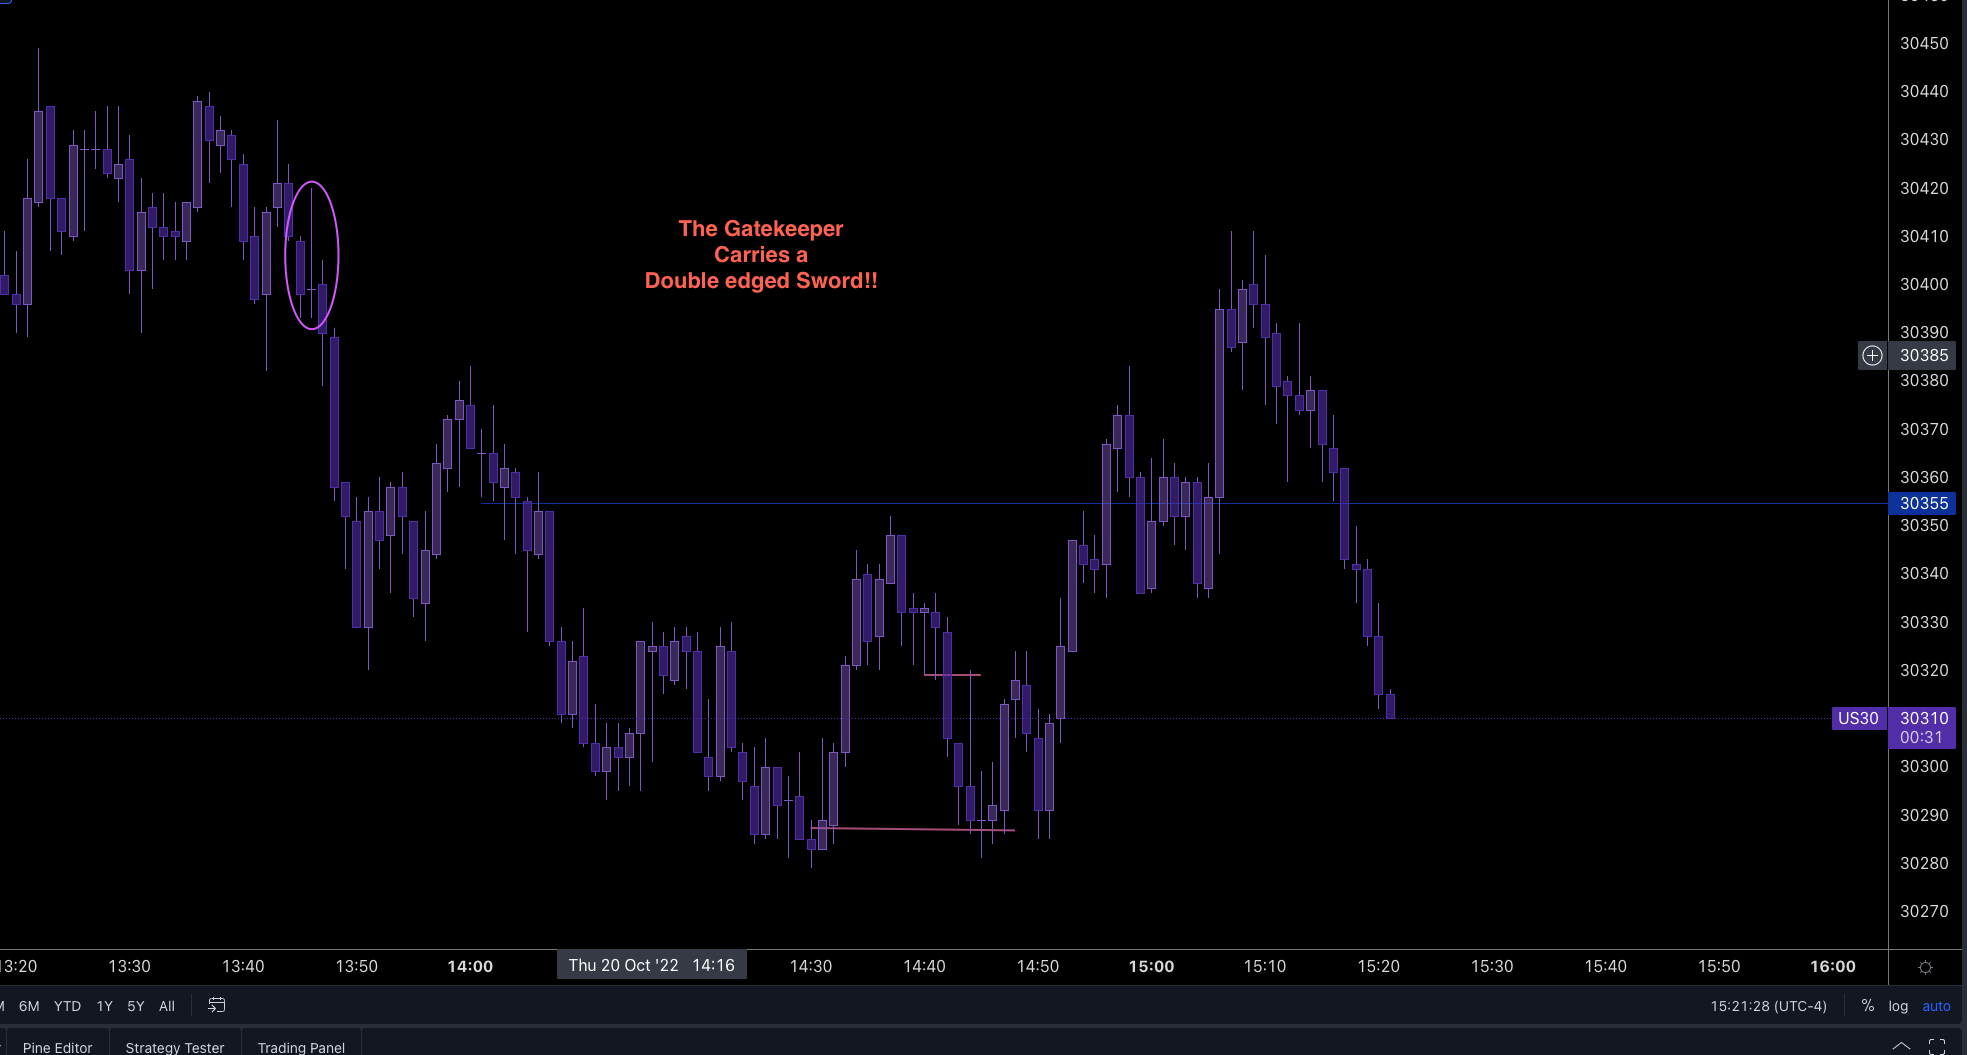This screenshot has height=1055, width=1967.
Task: Click the 14:00 label on the time axis
Action: tap(470, 966)
